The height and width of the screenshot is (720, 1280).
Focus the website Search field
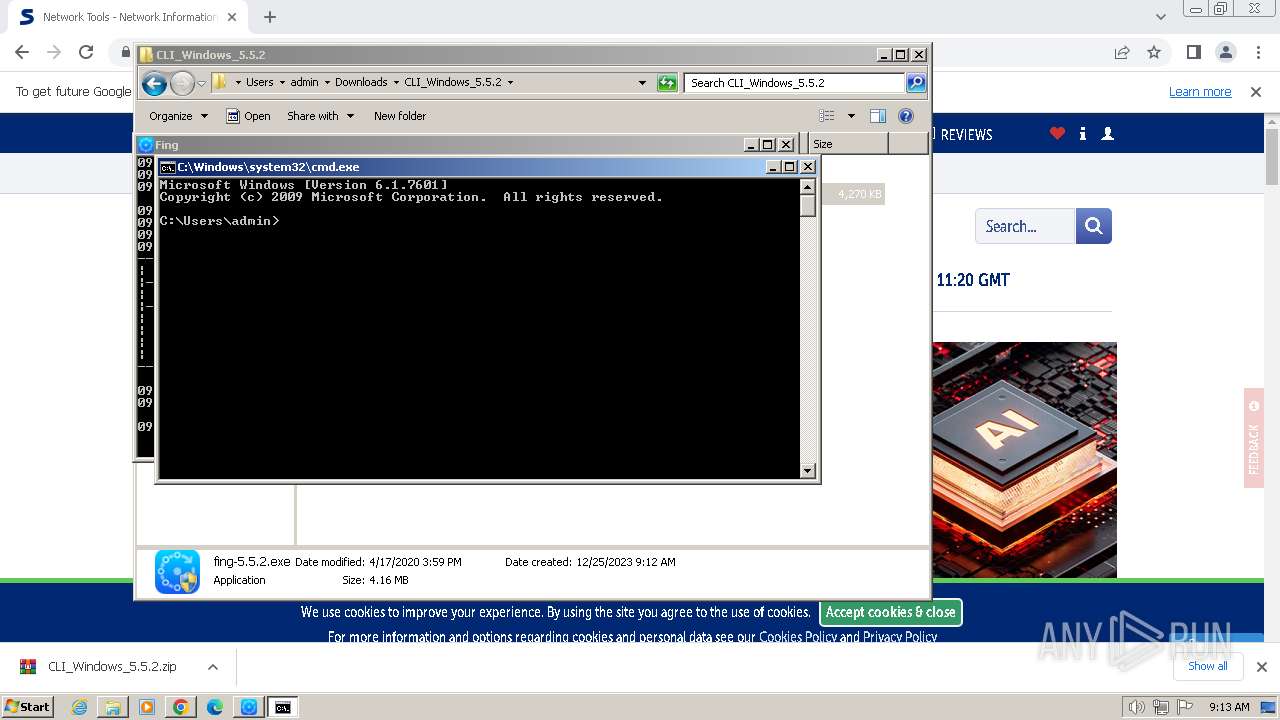tap(1025, 226)
